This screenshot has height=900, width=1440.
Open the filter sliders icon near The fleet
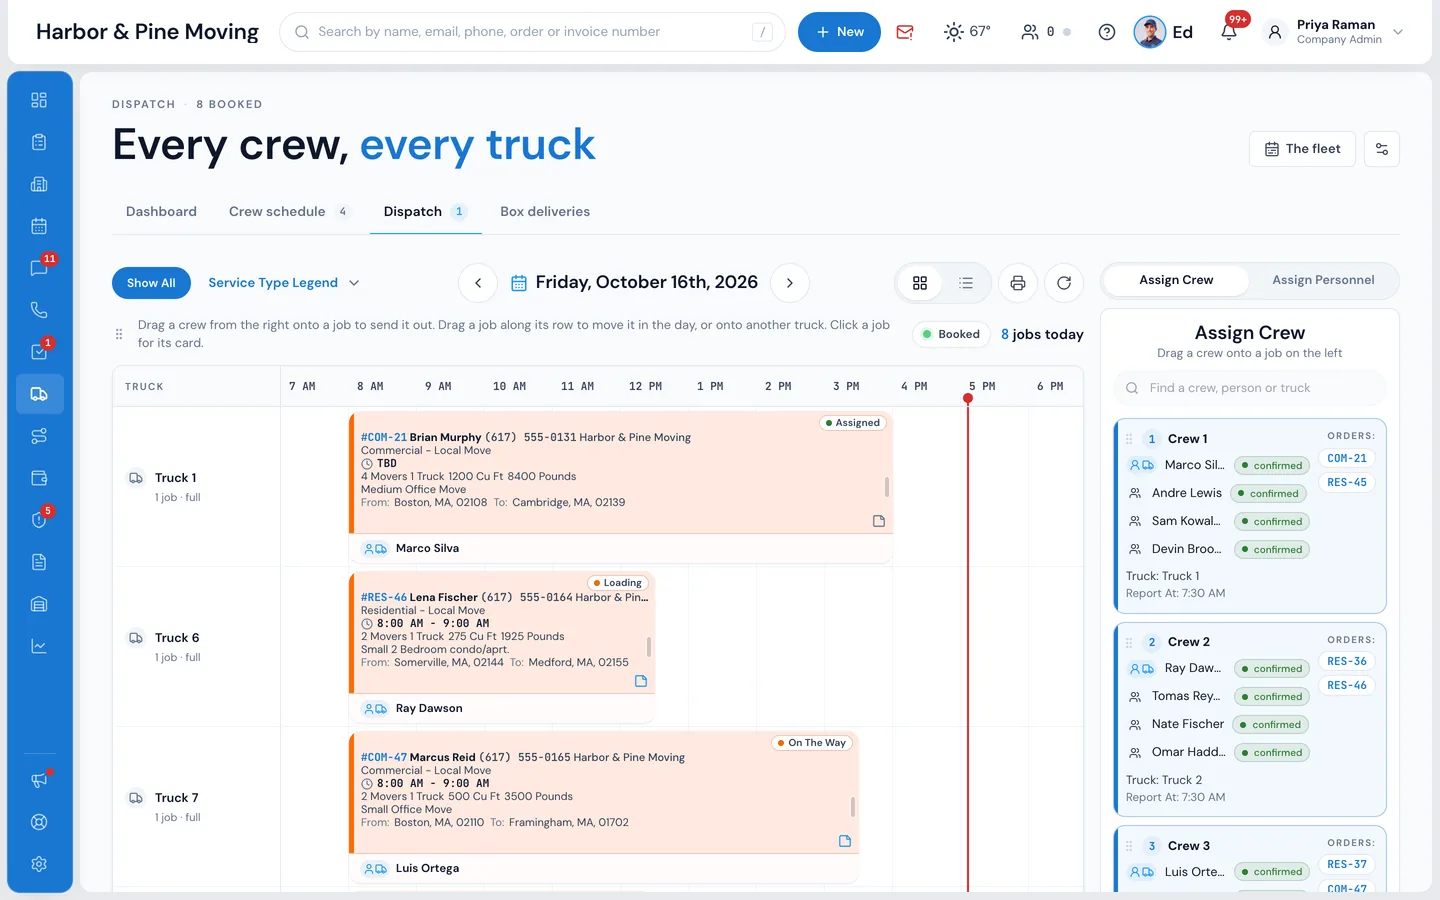1382,149
